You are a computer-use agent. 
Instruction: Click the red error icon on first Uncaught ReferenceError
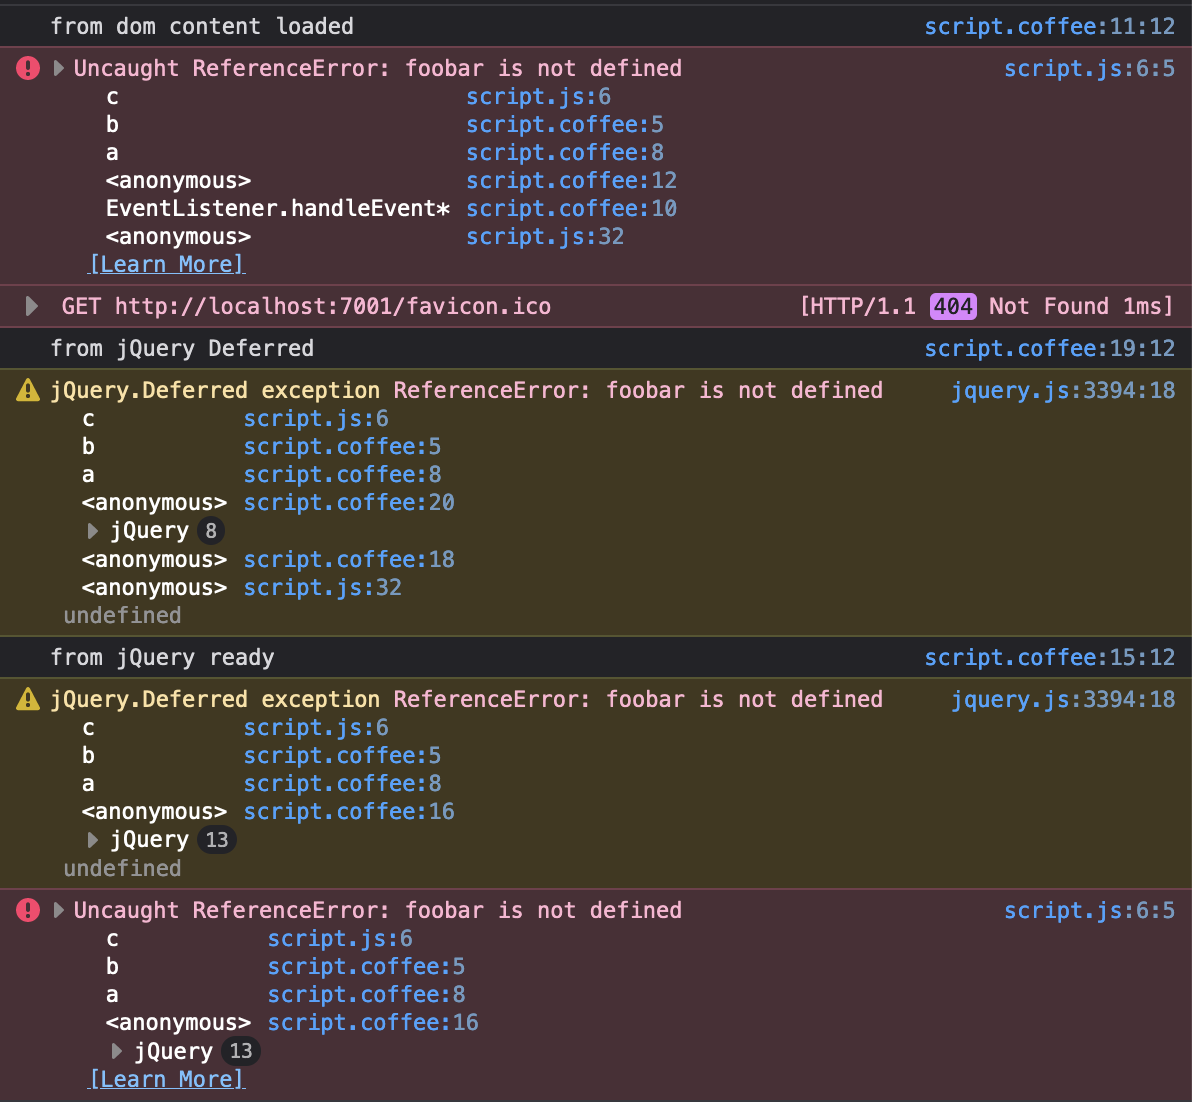click(x=26, y=67)
